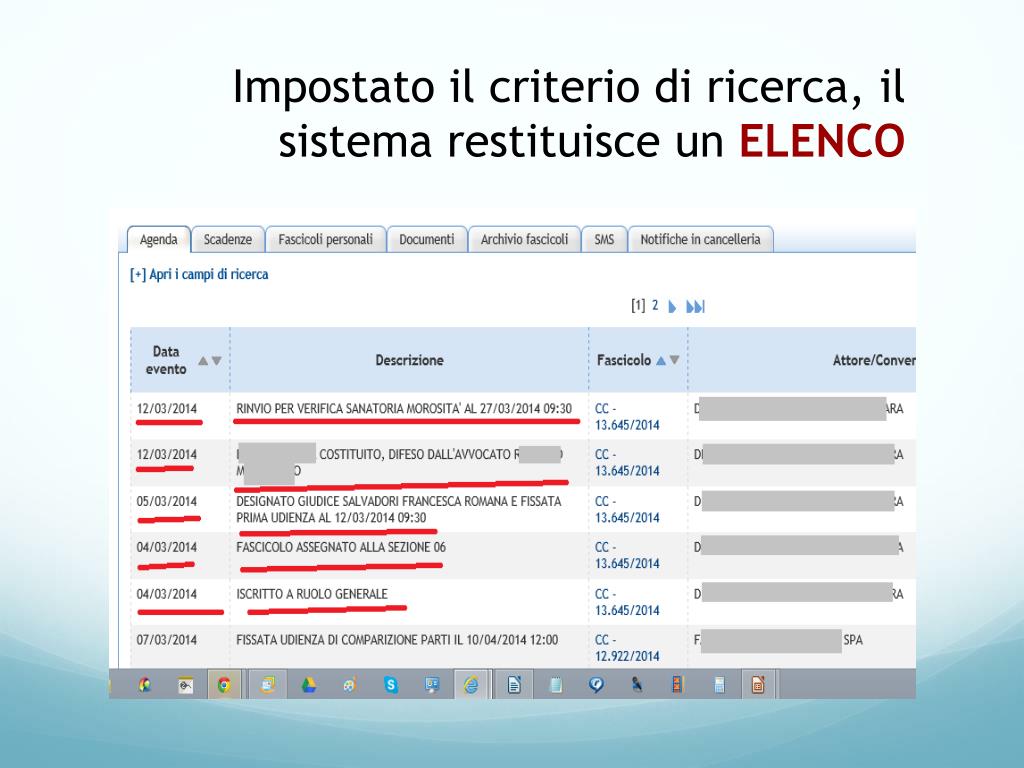Open LibreOffice Writer document icon in taskbar

click(515, 685)
